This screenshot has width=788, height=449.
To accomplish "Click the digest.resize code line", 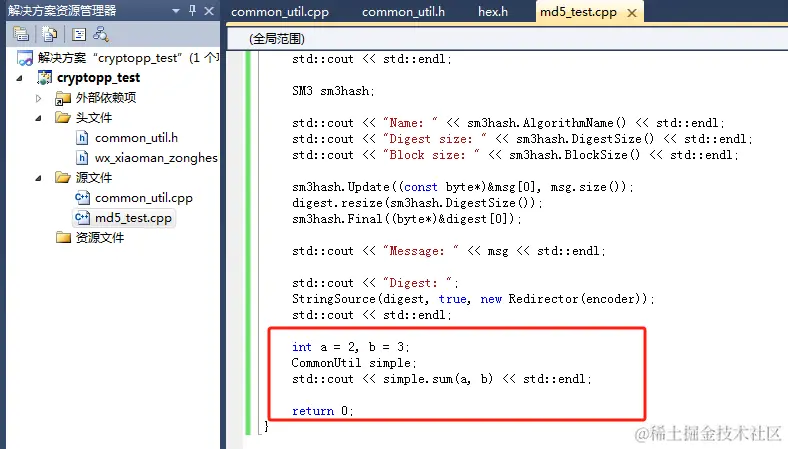I will pos(417,203).
